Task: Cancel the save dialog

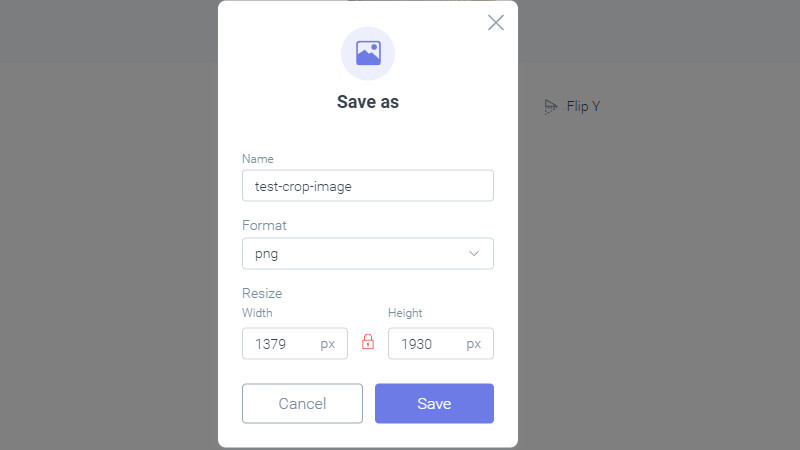Action: (x=303, y=404)
